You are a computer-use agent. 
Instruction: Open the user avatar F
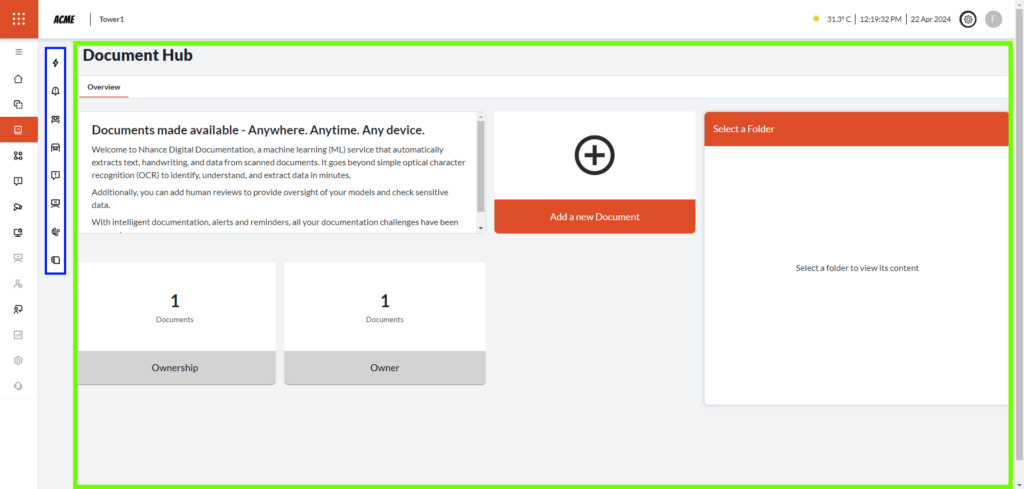click(x=993, y=19)
